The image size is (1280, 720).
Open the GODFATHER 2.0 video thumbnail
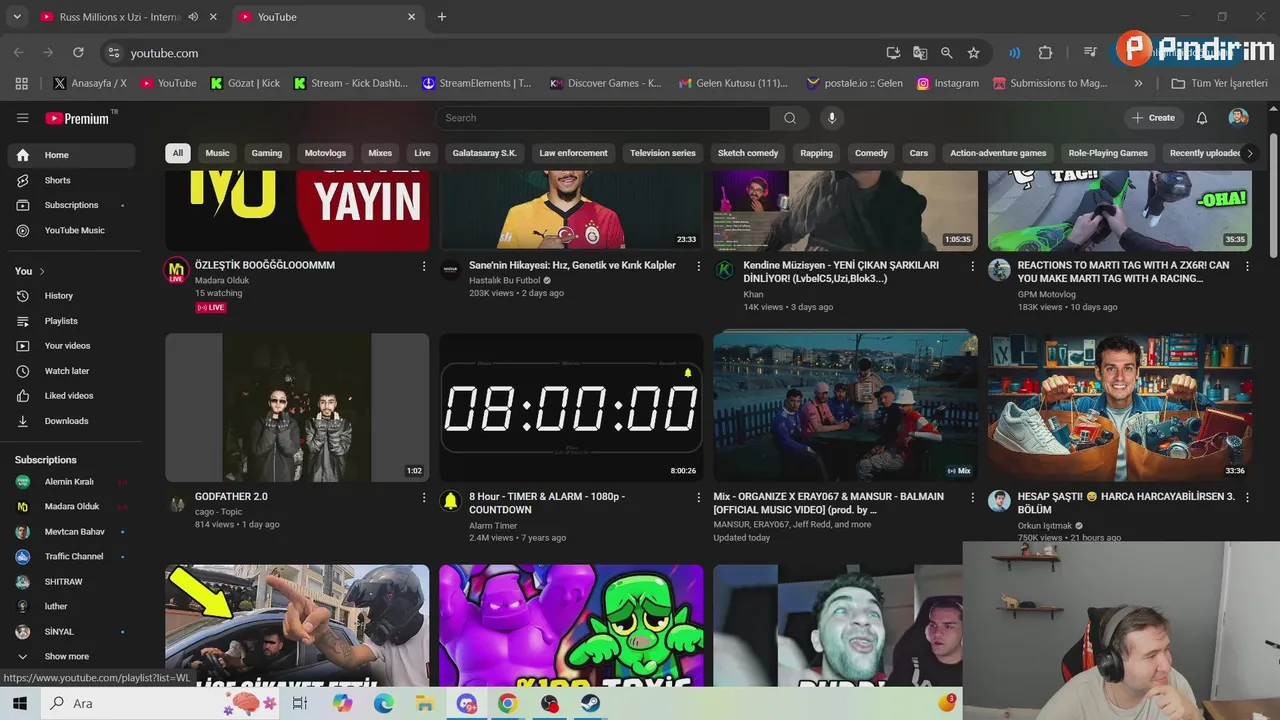tap(297, 407)
